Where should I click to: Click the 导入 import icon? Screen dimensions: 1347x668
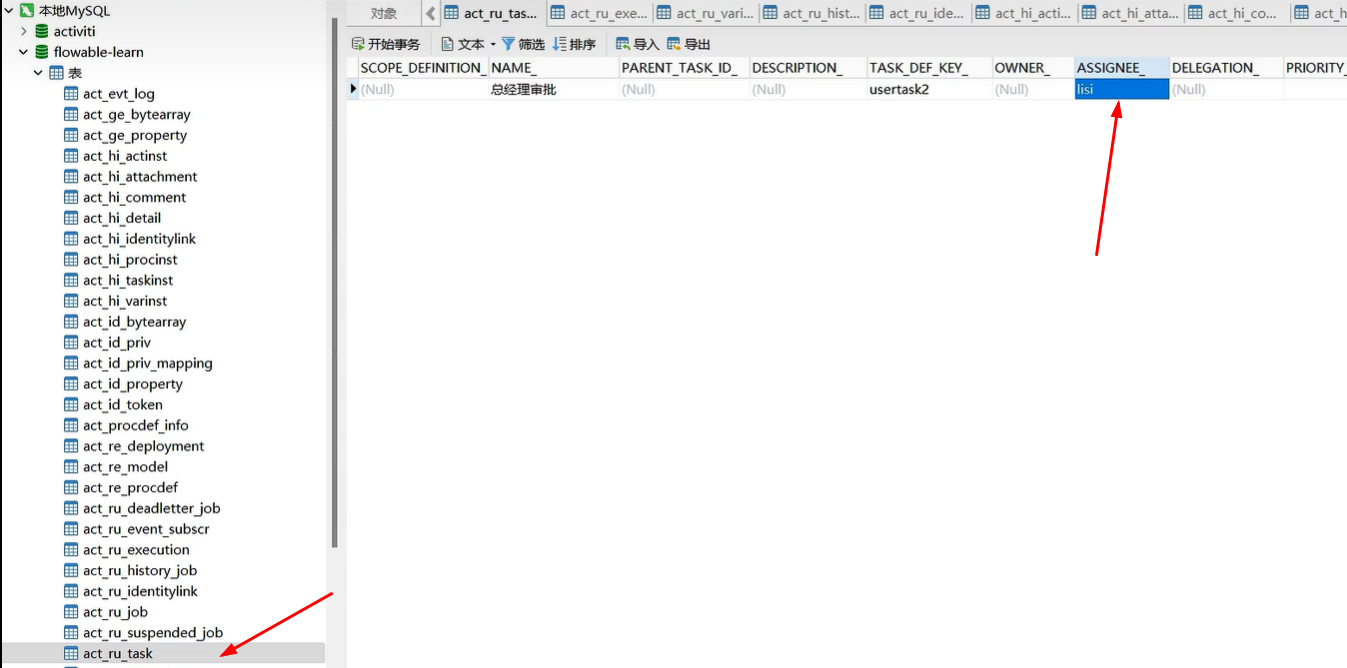coord(623,44)
